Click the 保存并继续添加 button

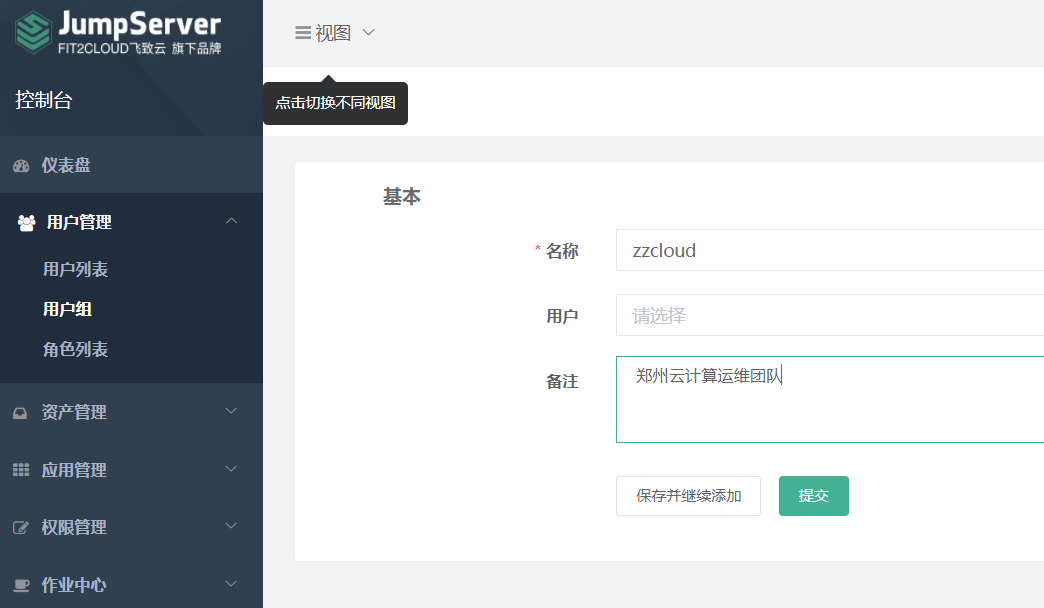[688, 495]
